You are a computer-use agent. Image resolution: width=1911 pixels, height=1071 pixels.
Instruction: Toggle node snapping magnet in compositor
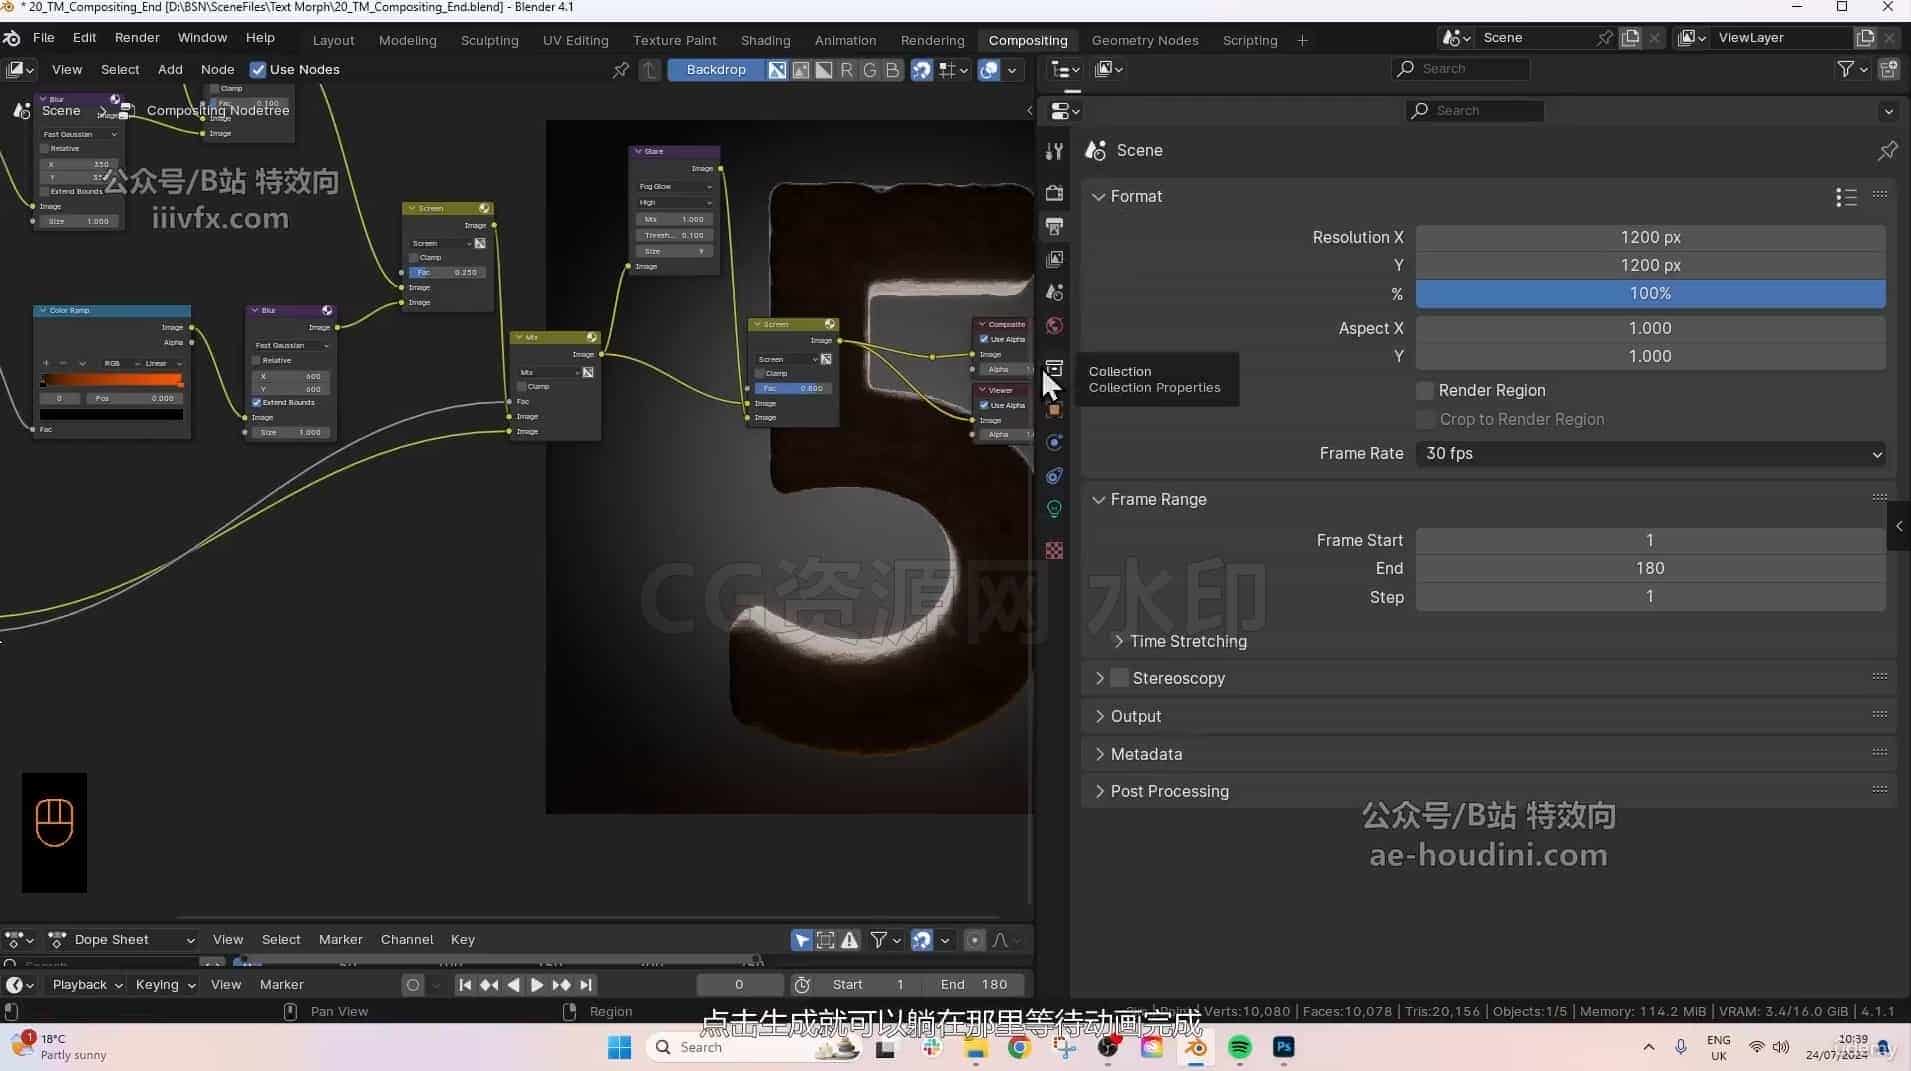pyautogui.click(x=921, y=70)
